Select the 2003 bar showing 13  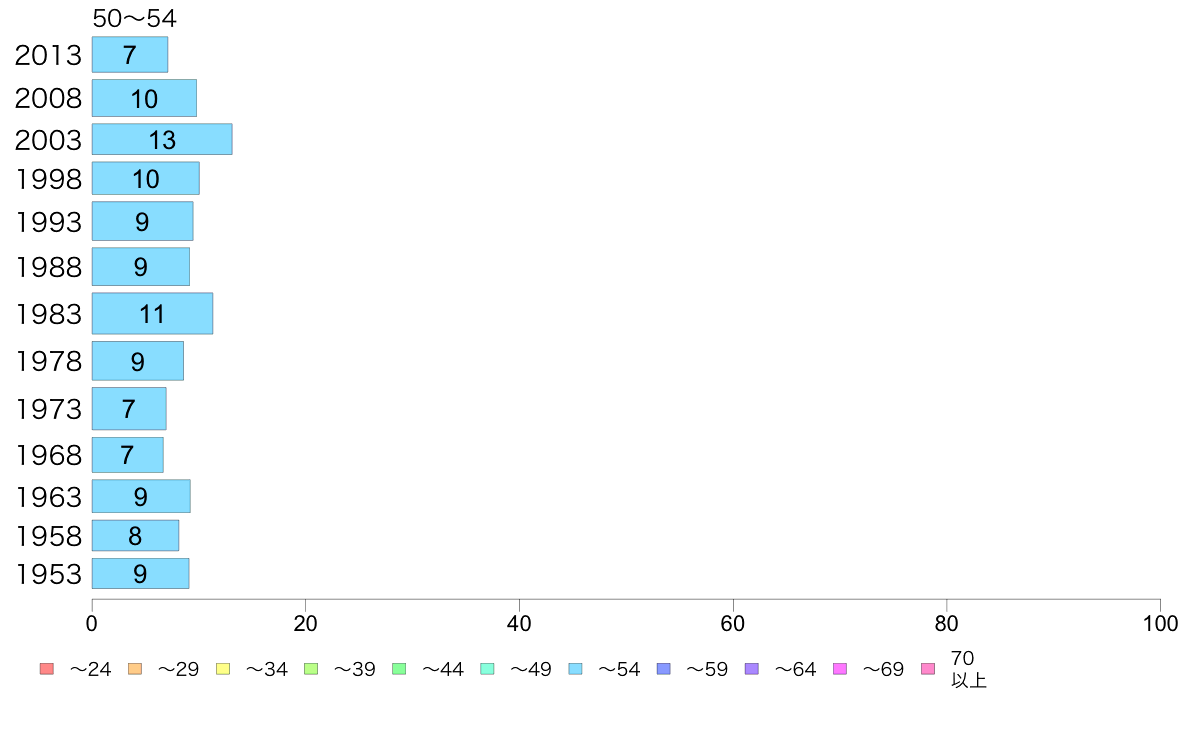pos(162,139)
